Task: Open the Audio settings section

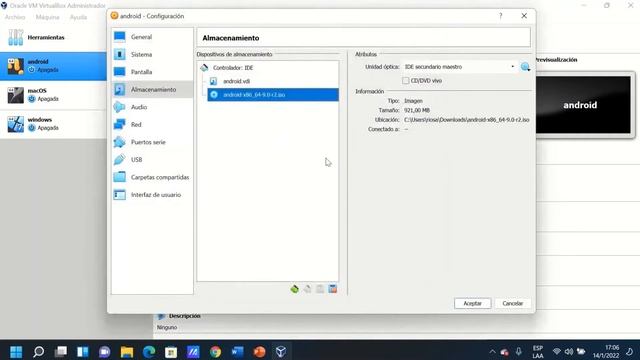Action: point(152,107)
